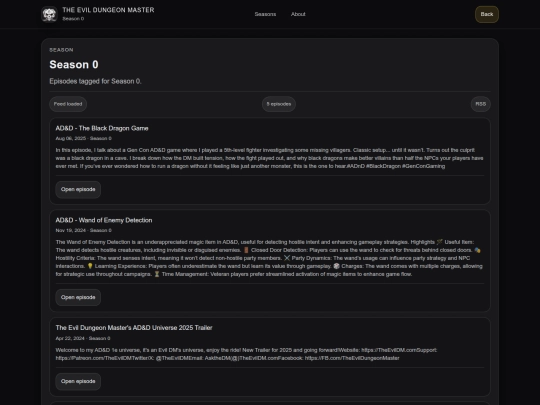
Task: Open episode for Wand of Enemy Detection
Action: tap(78, 297)
